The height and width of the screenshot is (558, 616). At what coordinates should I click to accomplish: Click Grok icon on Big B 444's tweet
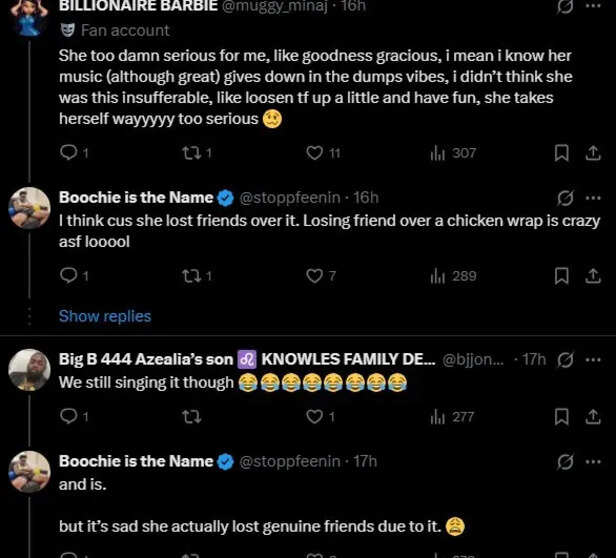(x=564, y=359)
